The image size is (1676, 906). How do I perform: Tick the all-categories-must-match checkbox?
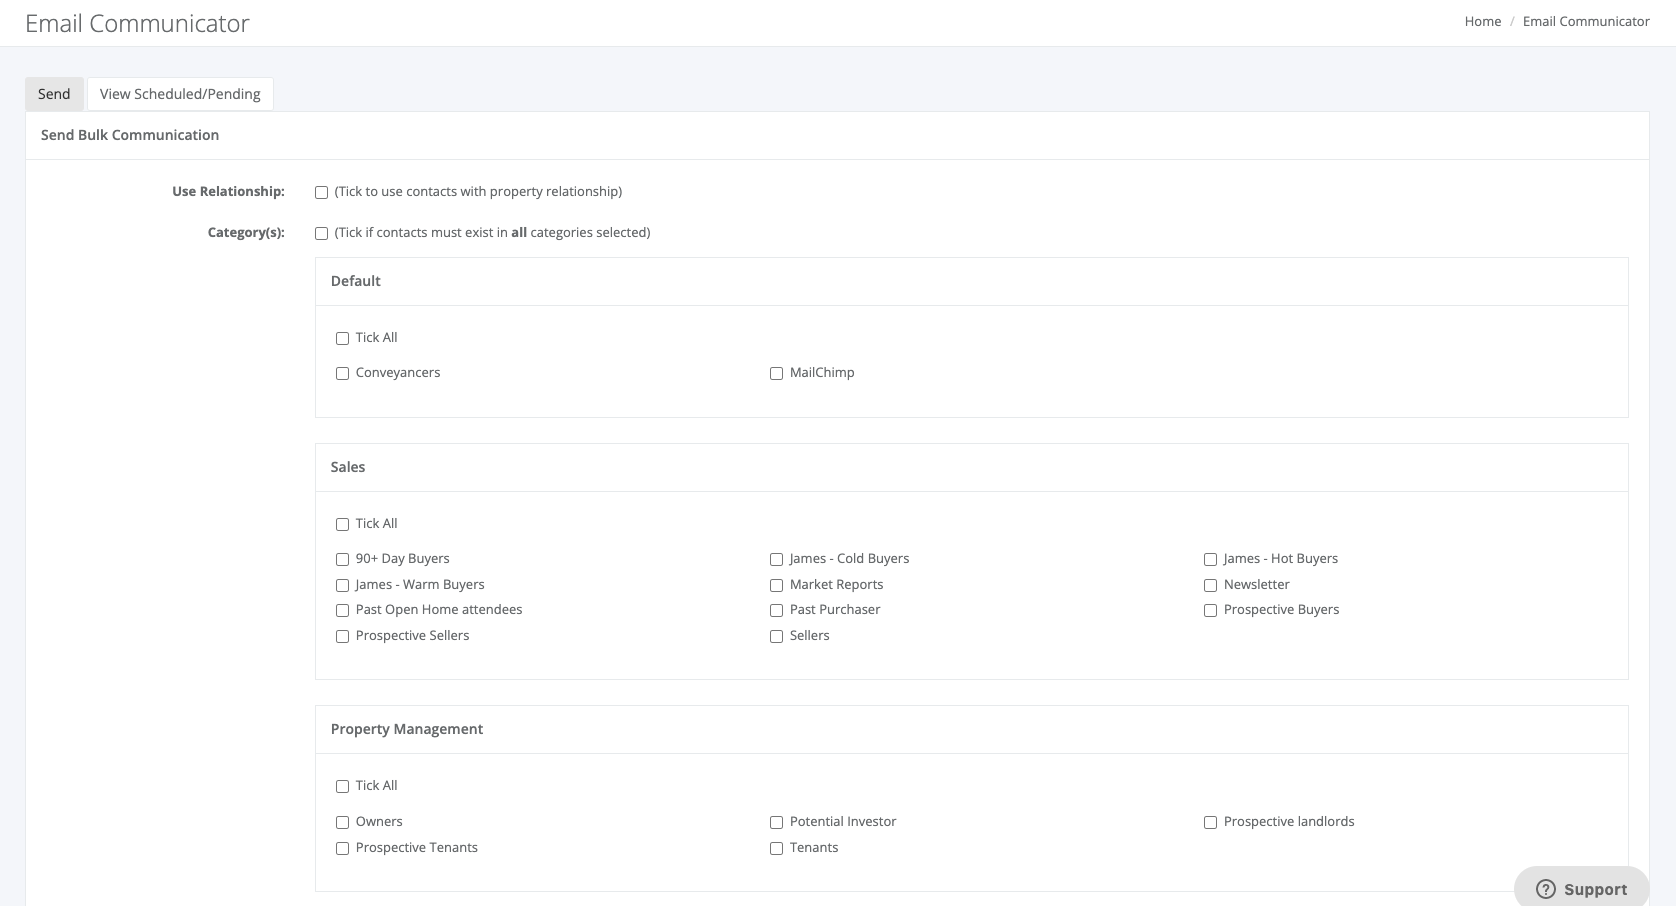(321, 233)
